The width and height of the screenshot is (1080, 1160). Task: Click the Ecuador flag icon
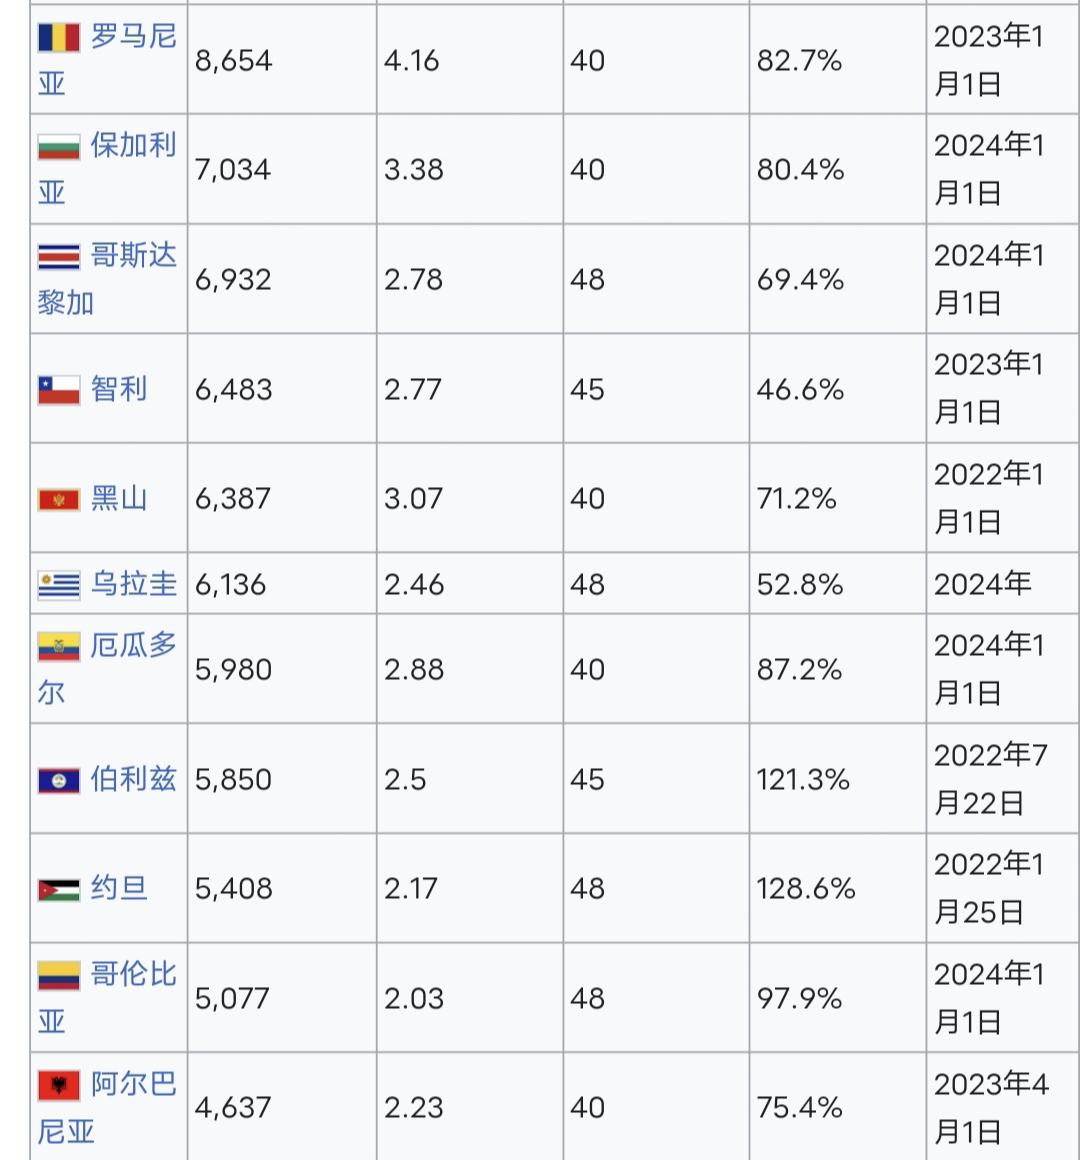(59, 647)
